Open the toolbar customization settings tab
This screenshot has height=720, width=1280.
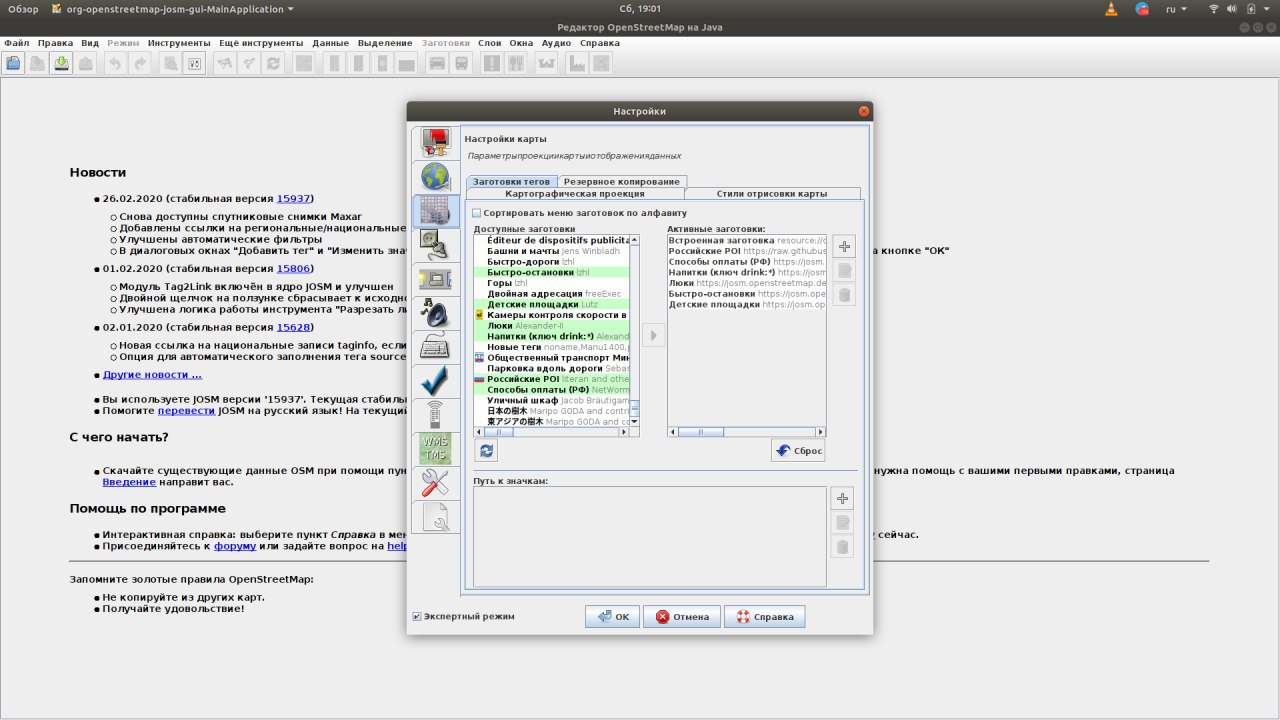tap(435, 279)
